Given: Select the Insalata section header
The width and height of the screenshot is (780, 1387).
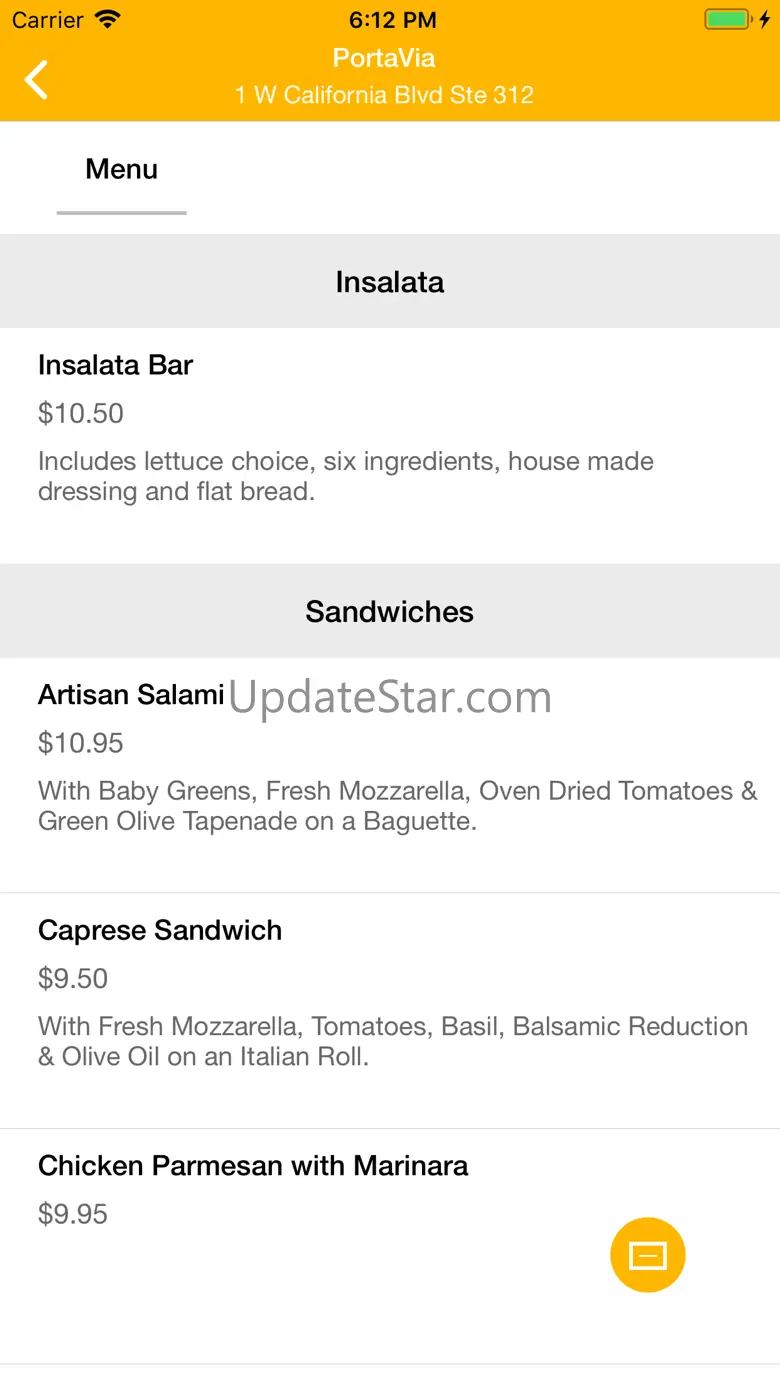Looking at the screenshot, I should 390,282.
